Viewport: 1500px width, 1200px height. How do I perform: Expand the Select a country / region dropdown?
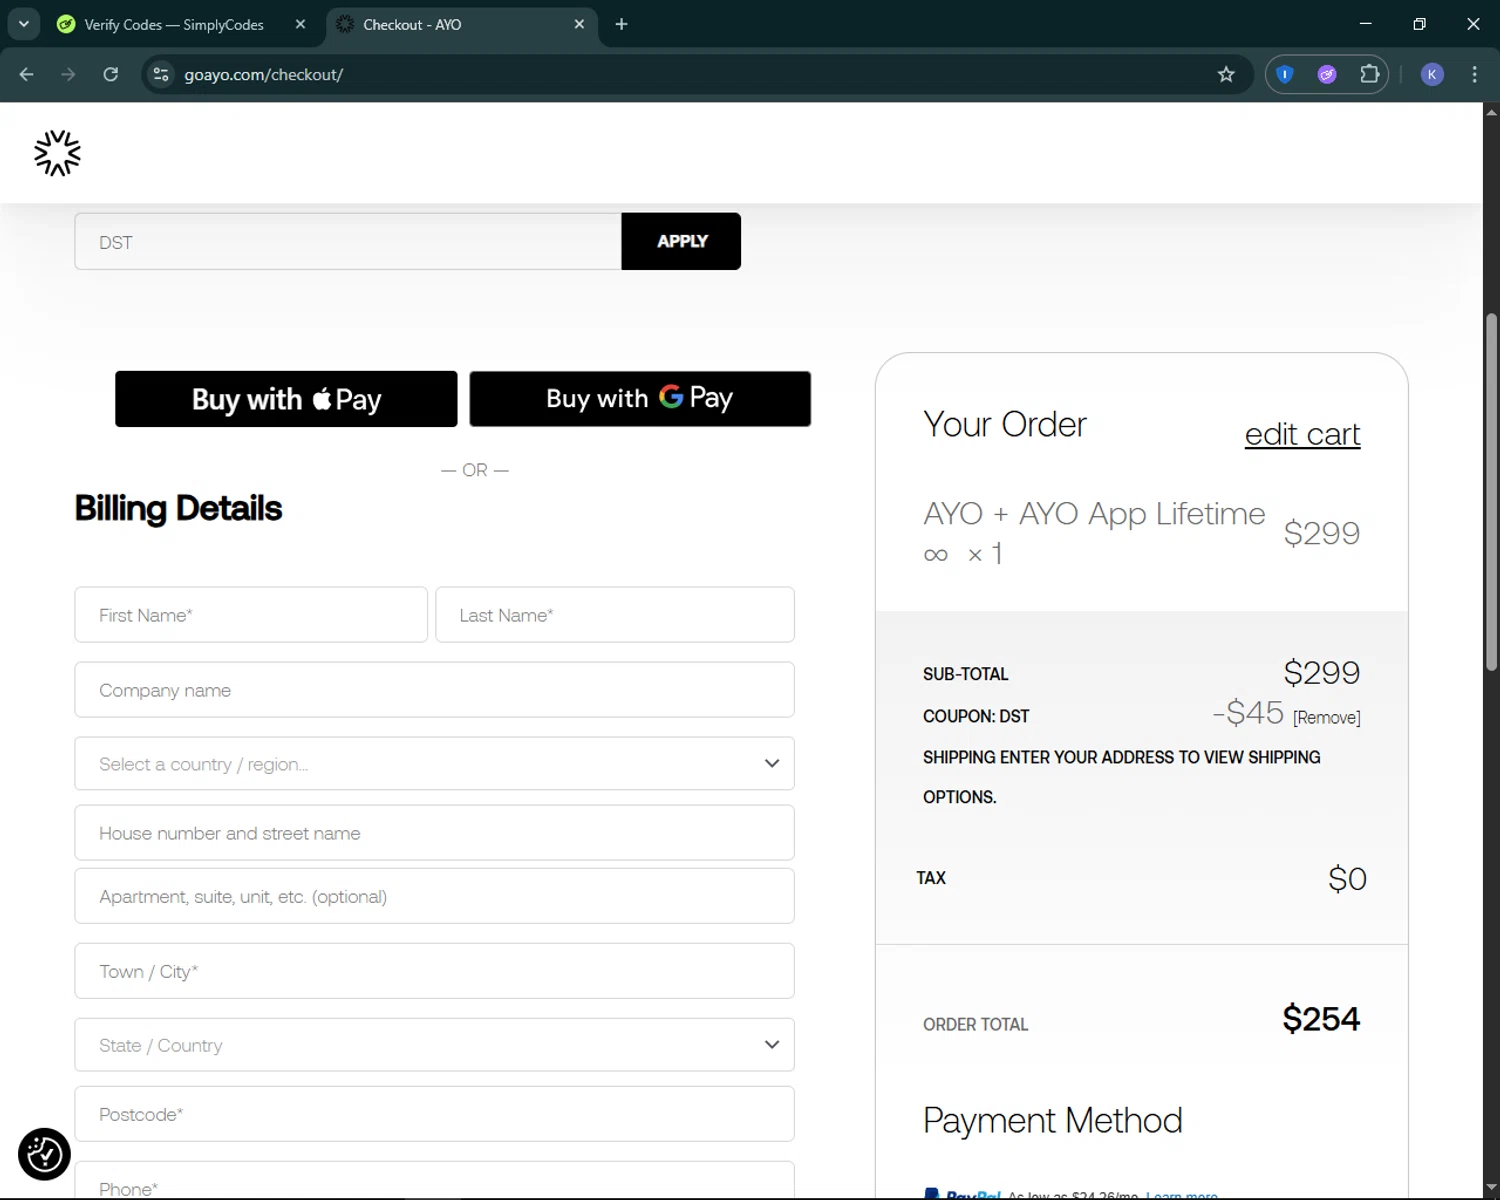tap(434, 764)
